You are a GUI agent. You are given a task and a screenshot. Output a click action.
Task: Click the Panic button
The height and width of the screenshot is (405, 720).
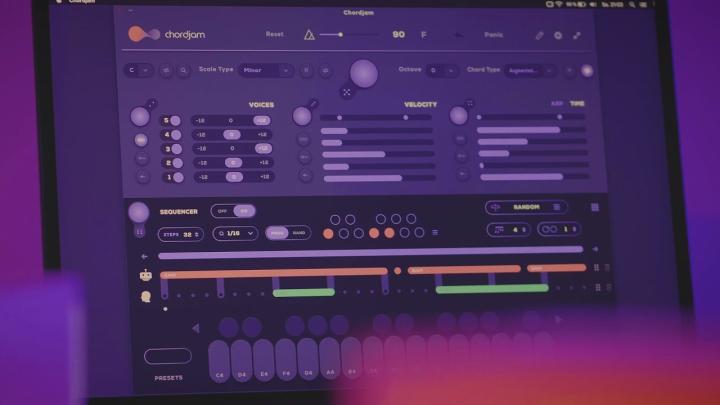[494, 35]
